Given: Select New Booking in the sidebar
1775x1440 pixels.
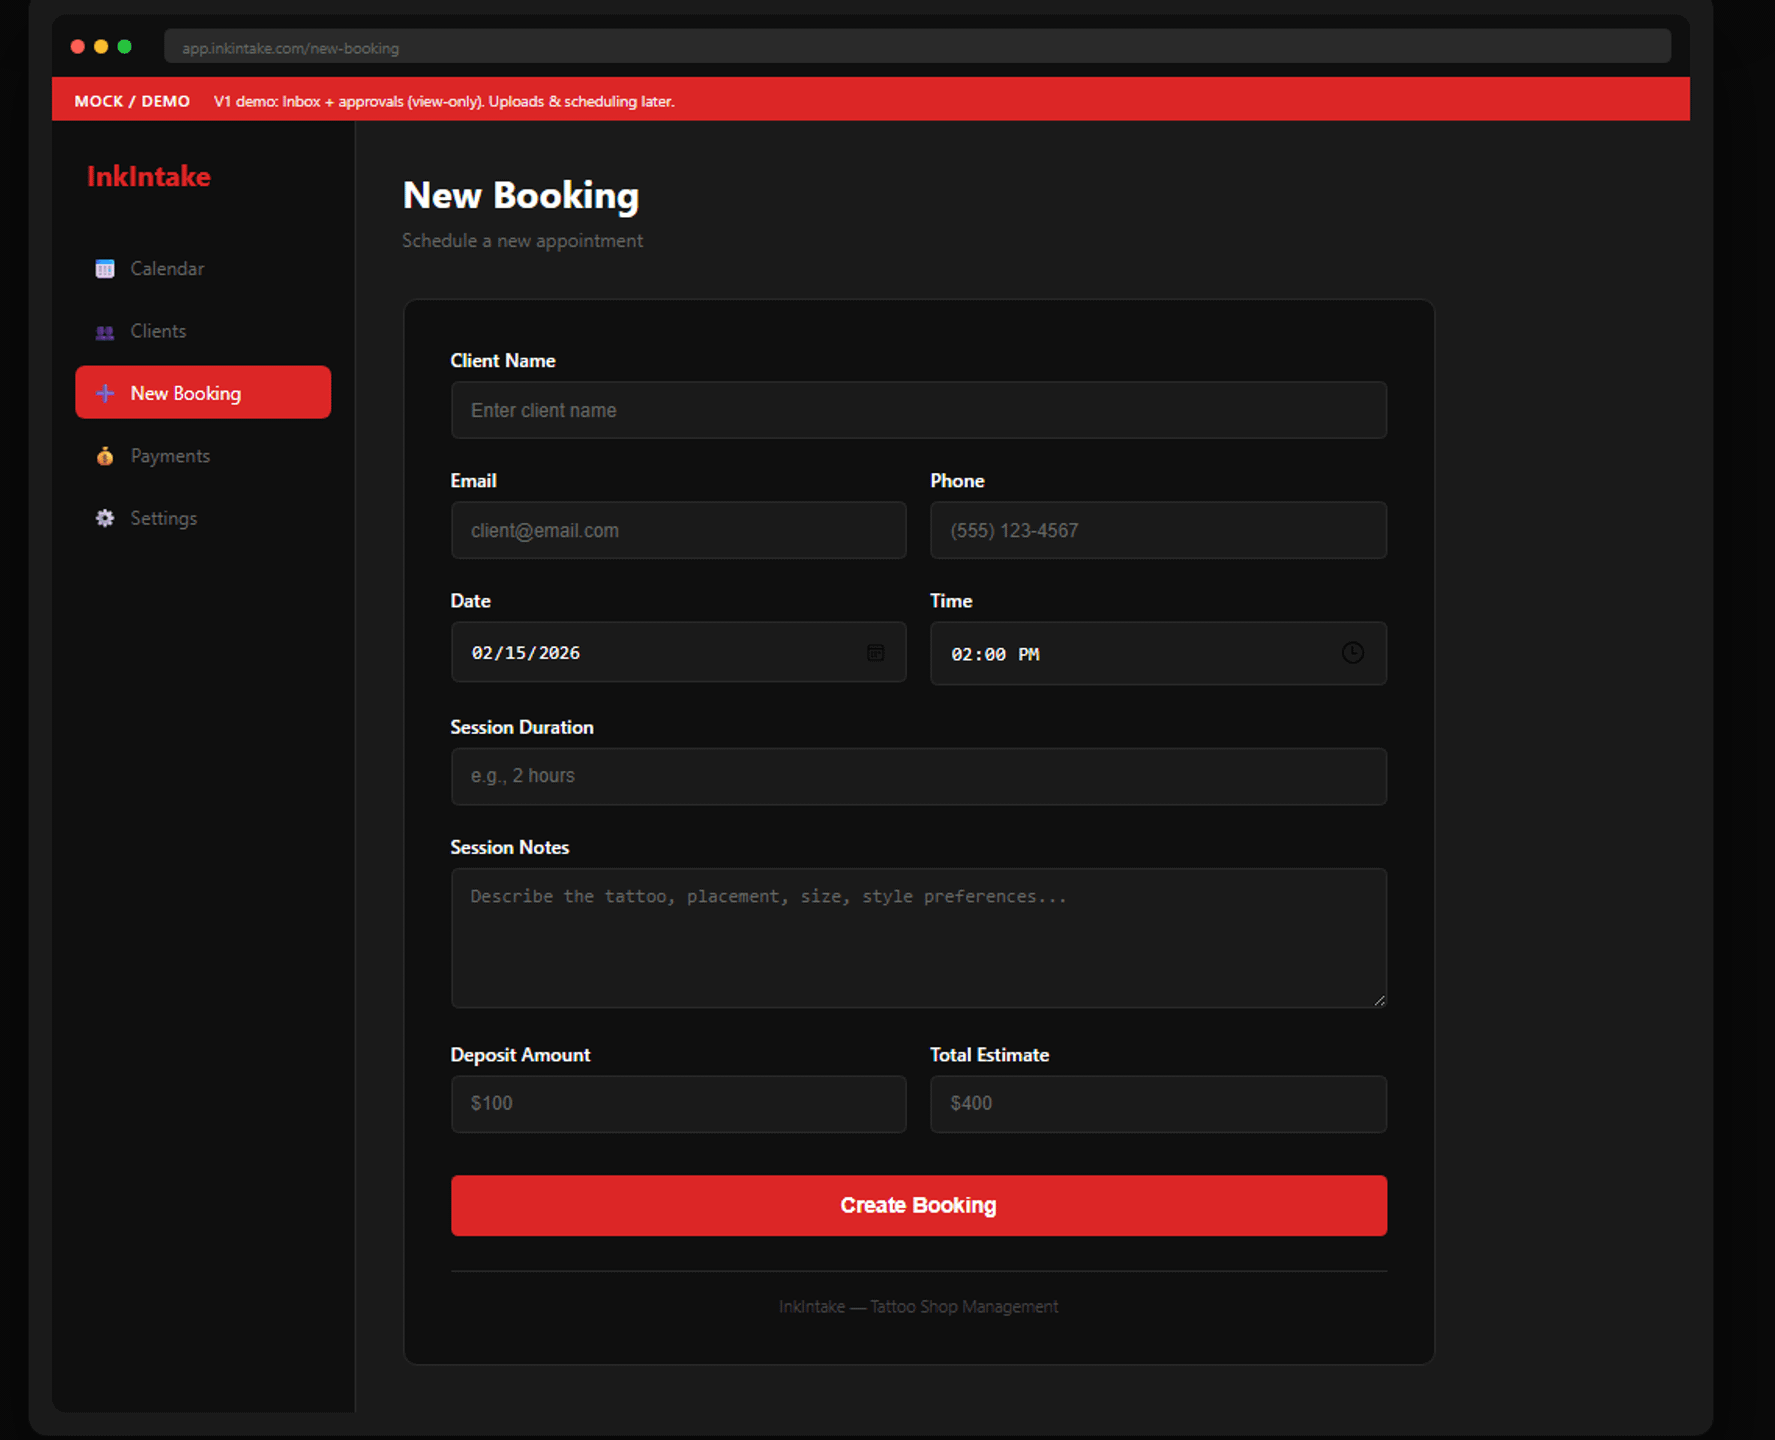Looking at the screenshot, I should (x=203, y=392).
